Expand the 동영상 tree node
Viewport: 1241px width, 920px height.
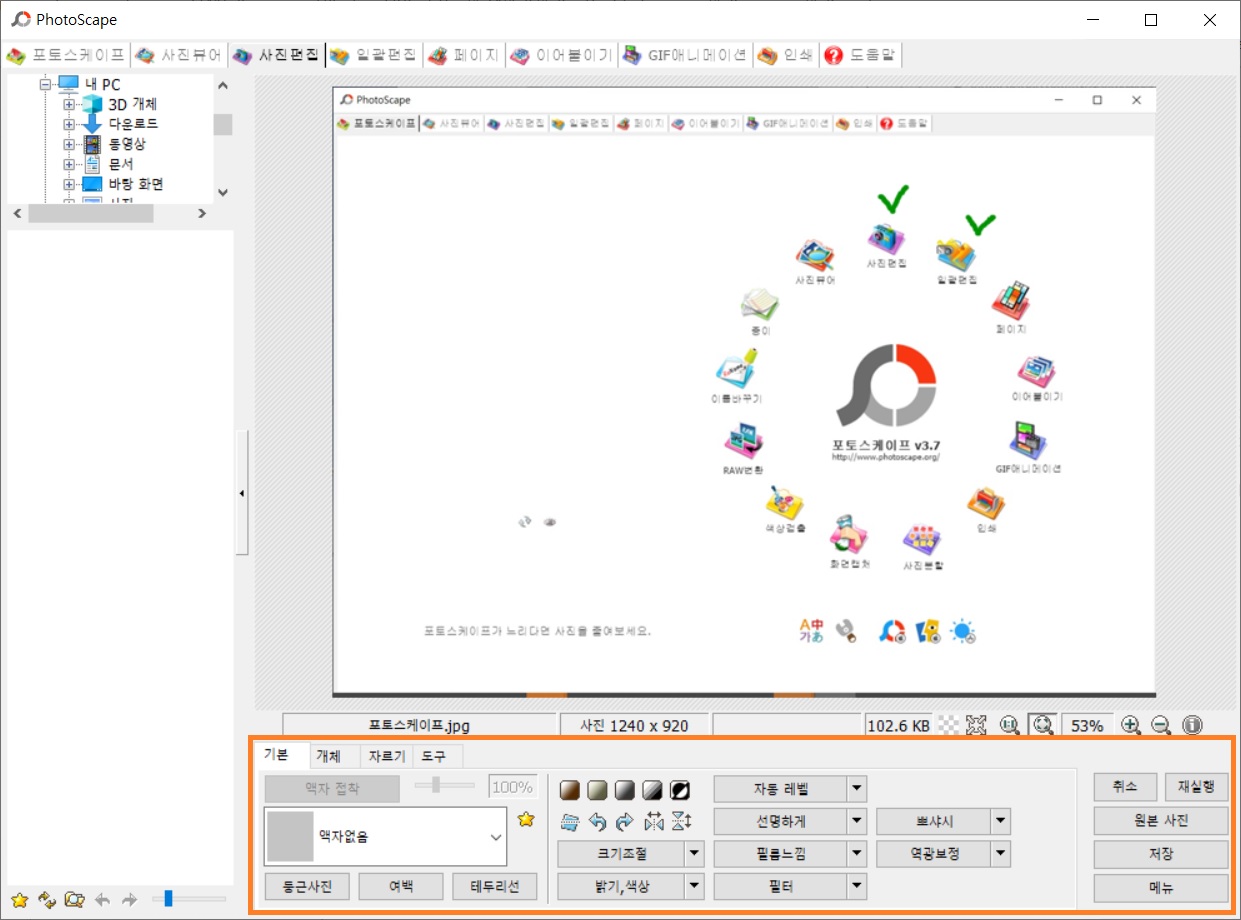pyautogui.click(x=69, y=144)
